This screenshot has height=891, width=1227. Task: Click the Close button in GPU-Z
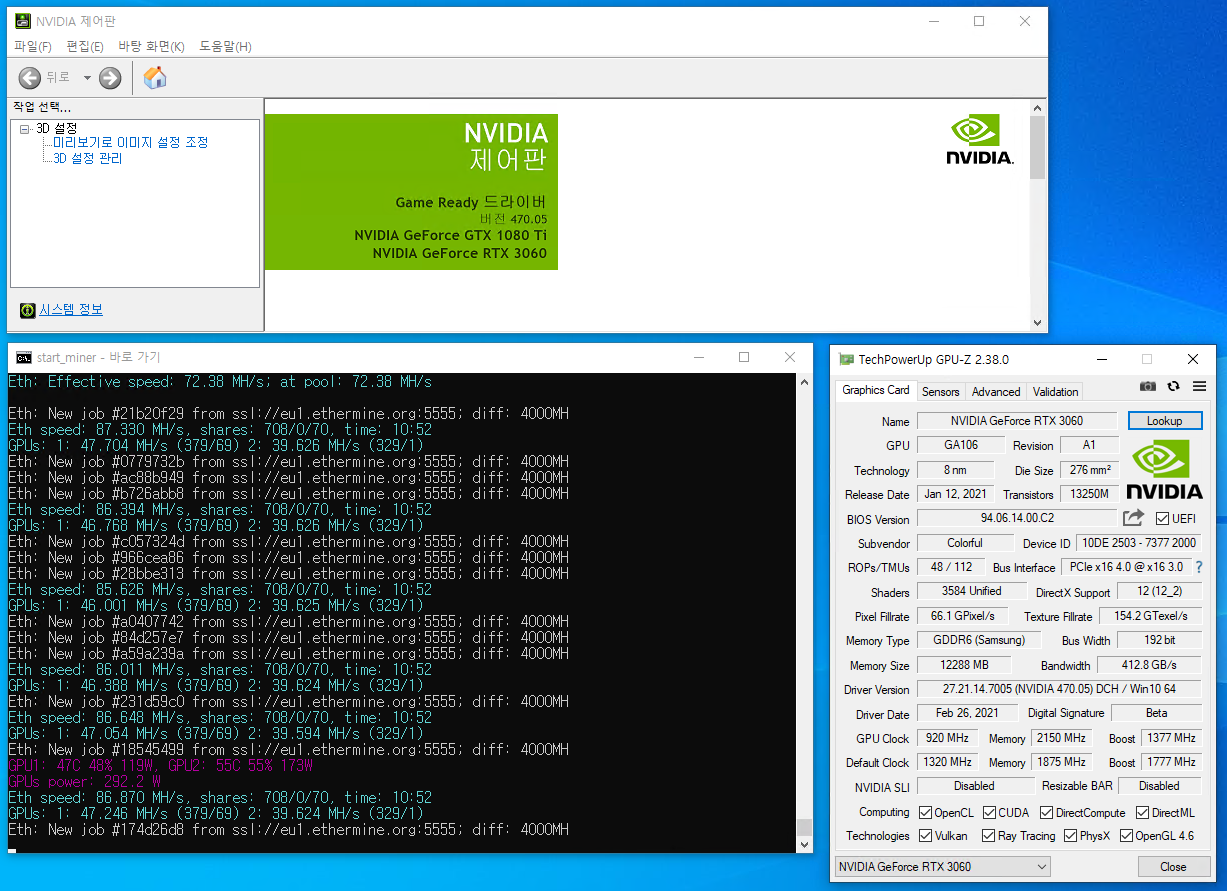1173,867
